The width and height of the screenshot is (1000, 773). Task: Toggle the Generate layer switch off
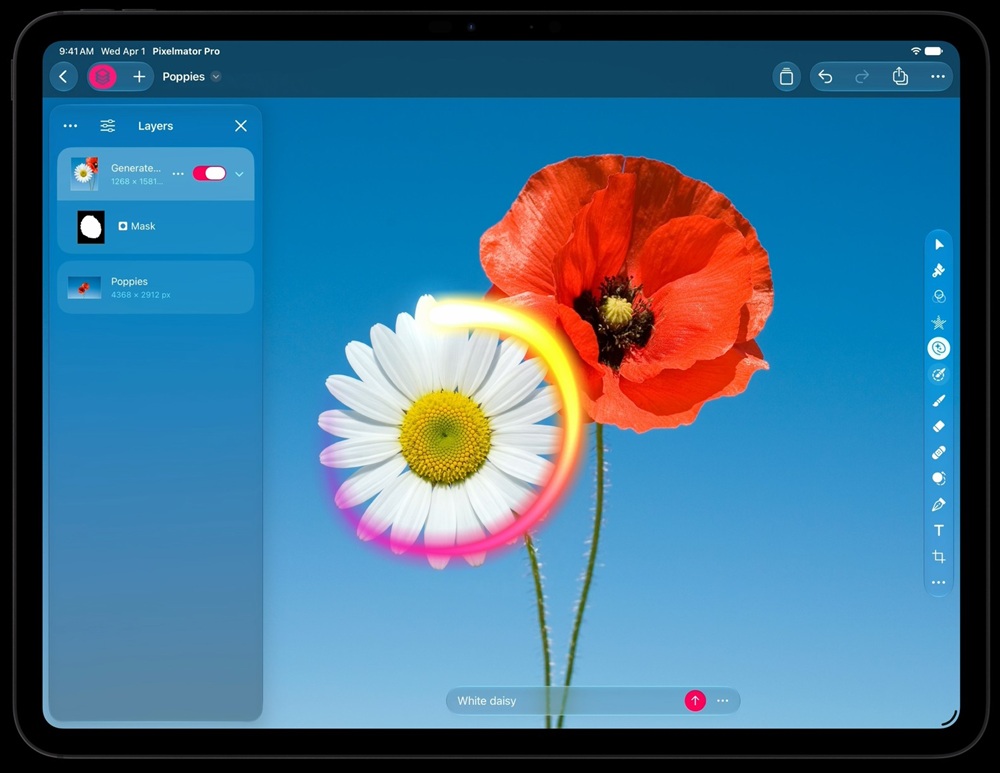point(209,173)
